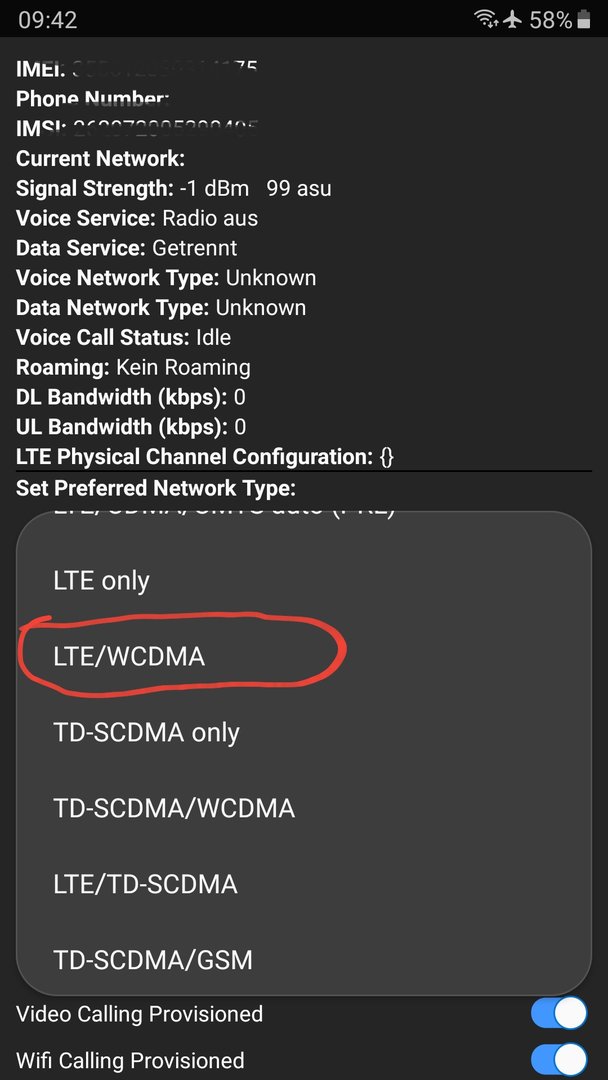
Task: Toggle Video Calling Provisioned switch
Action: (x=559, y=1013)
